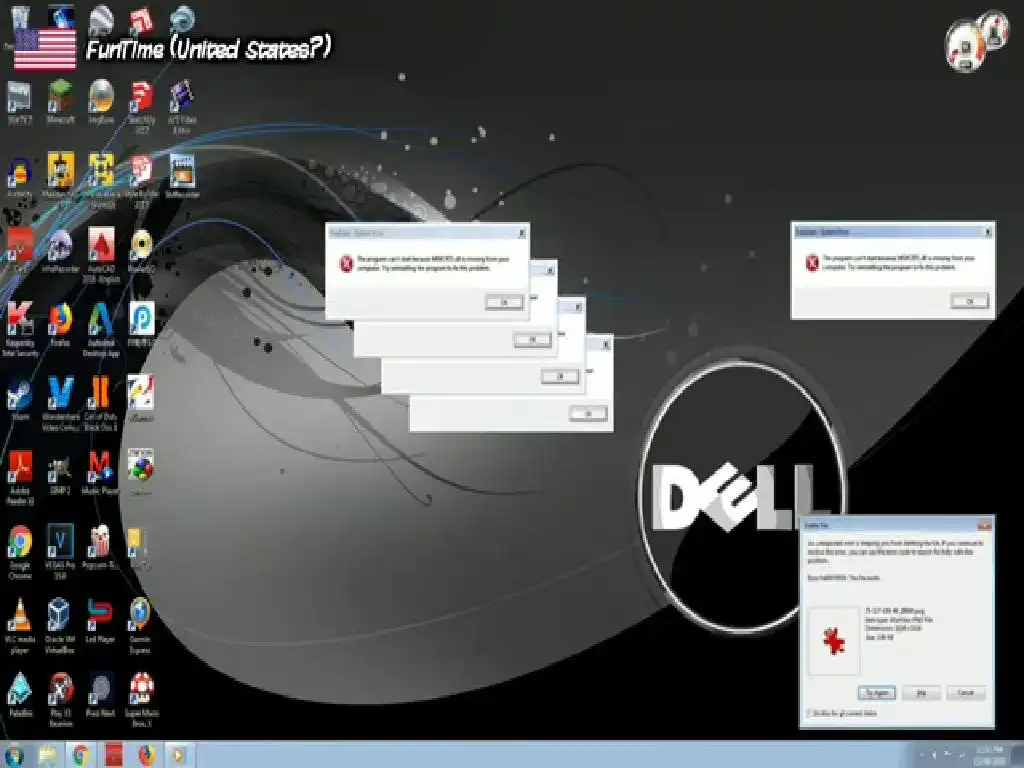
Task: Click OK in the standalone right-side error dialog
Action: coord(969,301)
